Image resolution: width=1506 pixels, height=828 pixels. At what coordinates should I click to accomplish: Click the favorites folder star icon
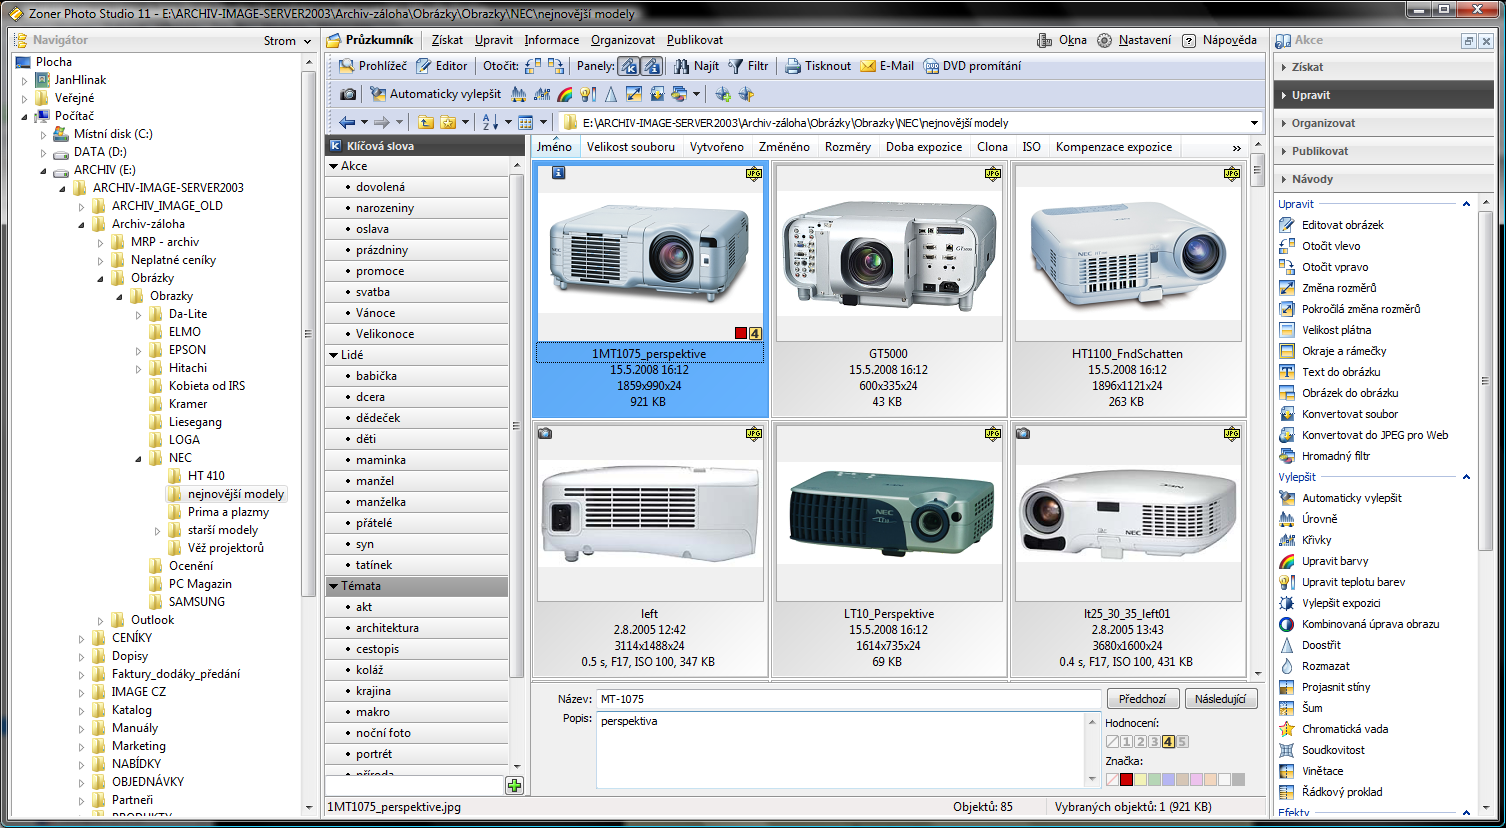448,122
